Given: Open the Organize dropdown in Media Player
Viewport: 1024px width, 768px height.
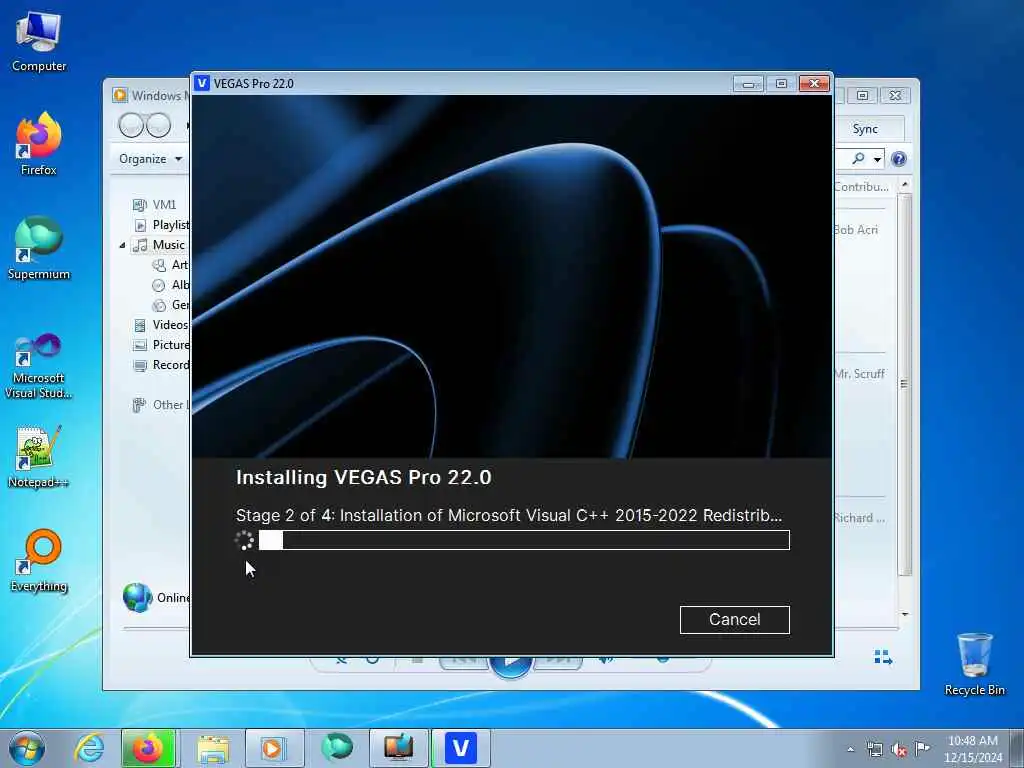Looking at the screenshot, I should [150, 159].
